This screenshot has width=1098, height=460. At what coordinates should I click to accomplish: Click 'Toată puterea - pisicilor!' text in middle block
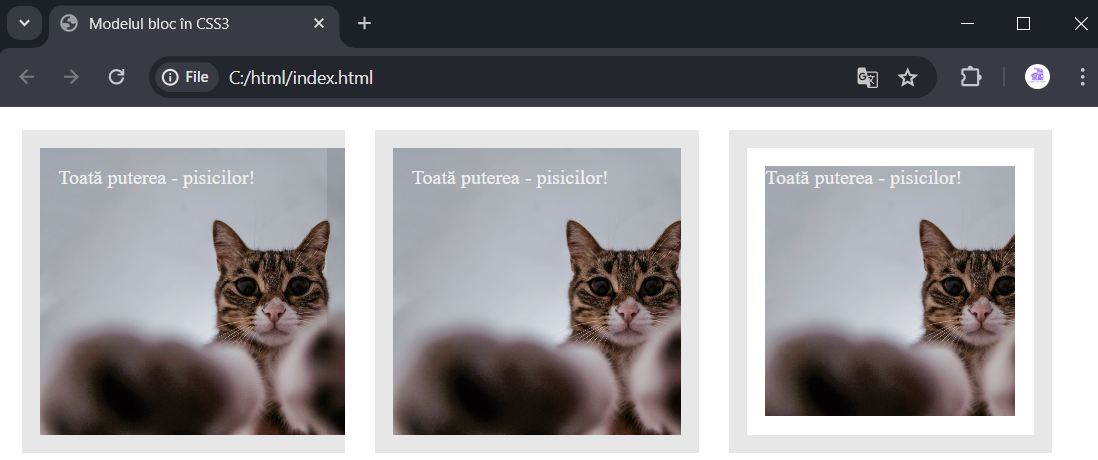pos(510,178)
